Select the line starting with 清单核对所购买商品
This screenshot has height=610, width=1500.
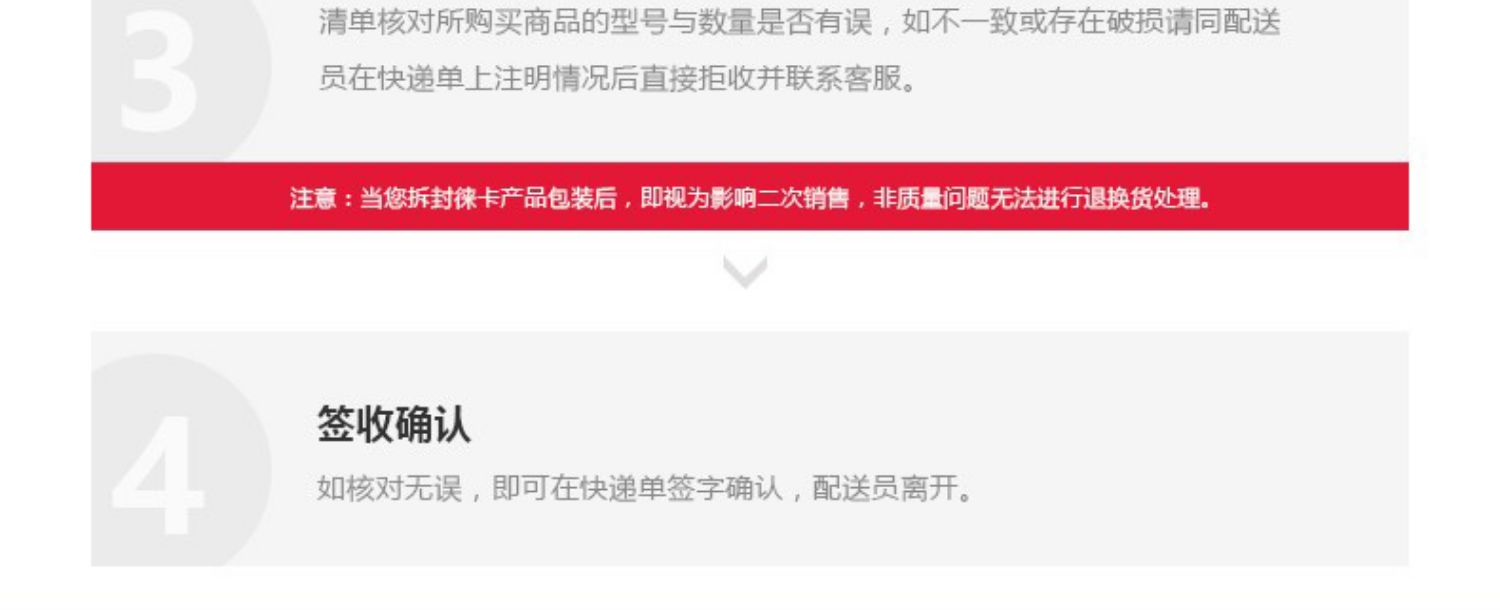[799, 22]
